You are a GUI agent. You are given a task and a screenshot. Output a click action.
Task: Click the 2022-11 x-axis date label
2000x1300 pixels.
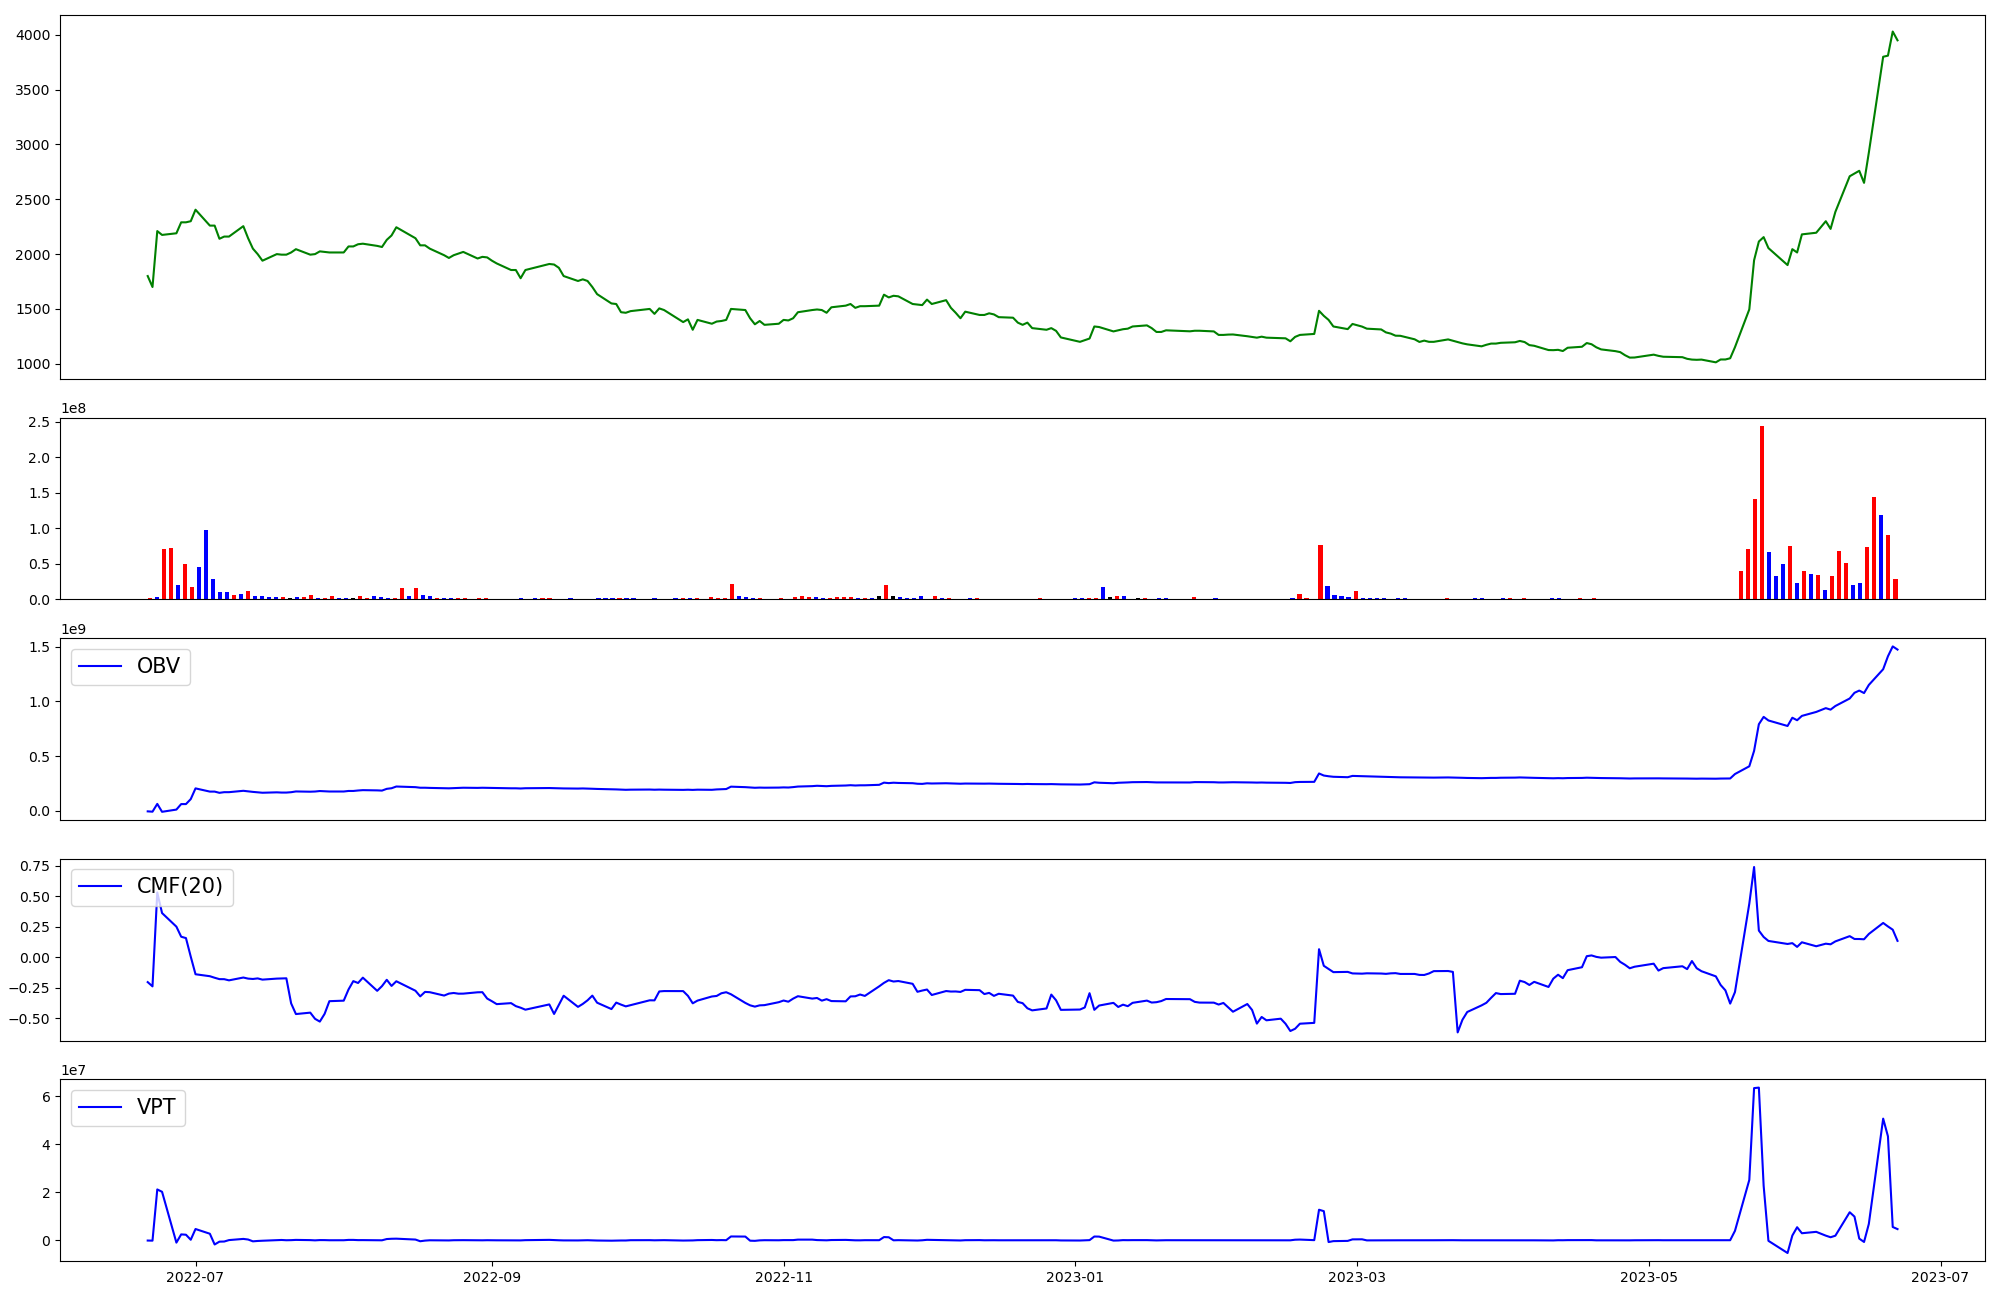[784, 1277]
